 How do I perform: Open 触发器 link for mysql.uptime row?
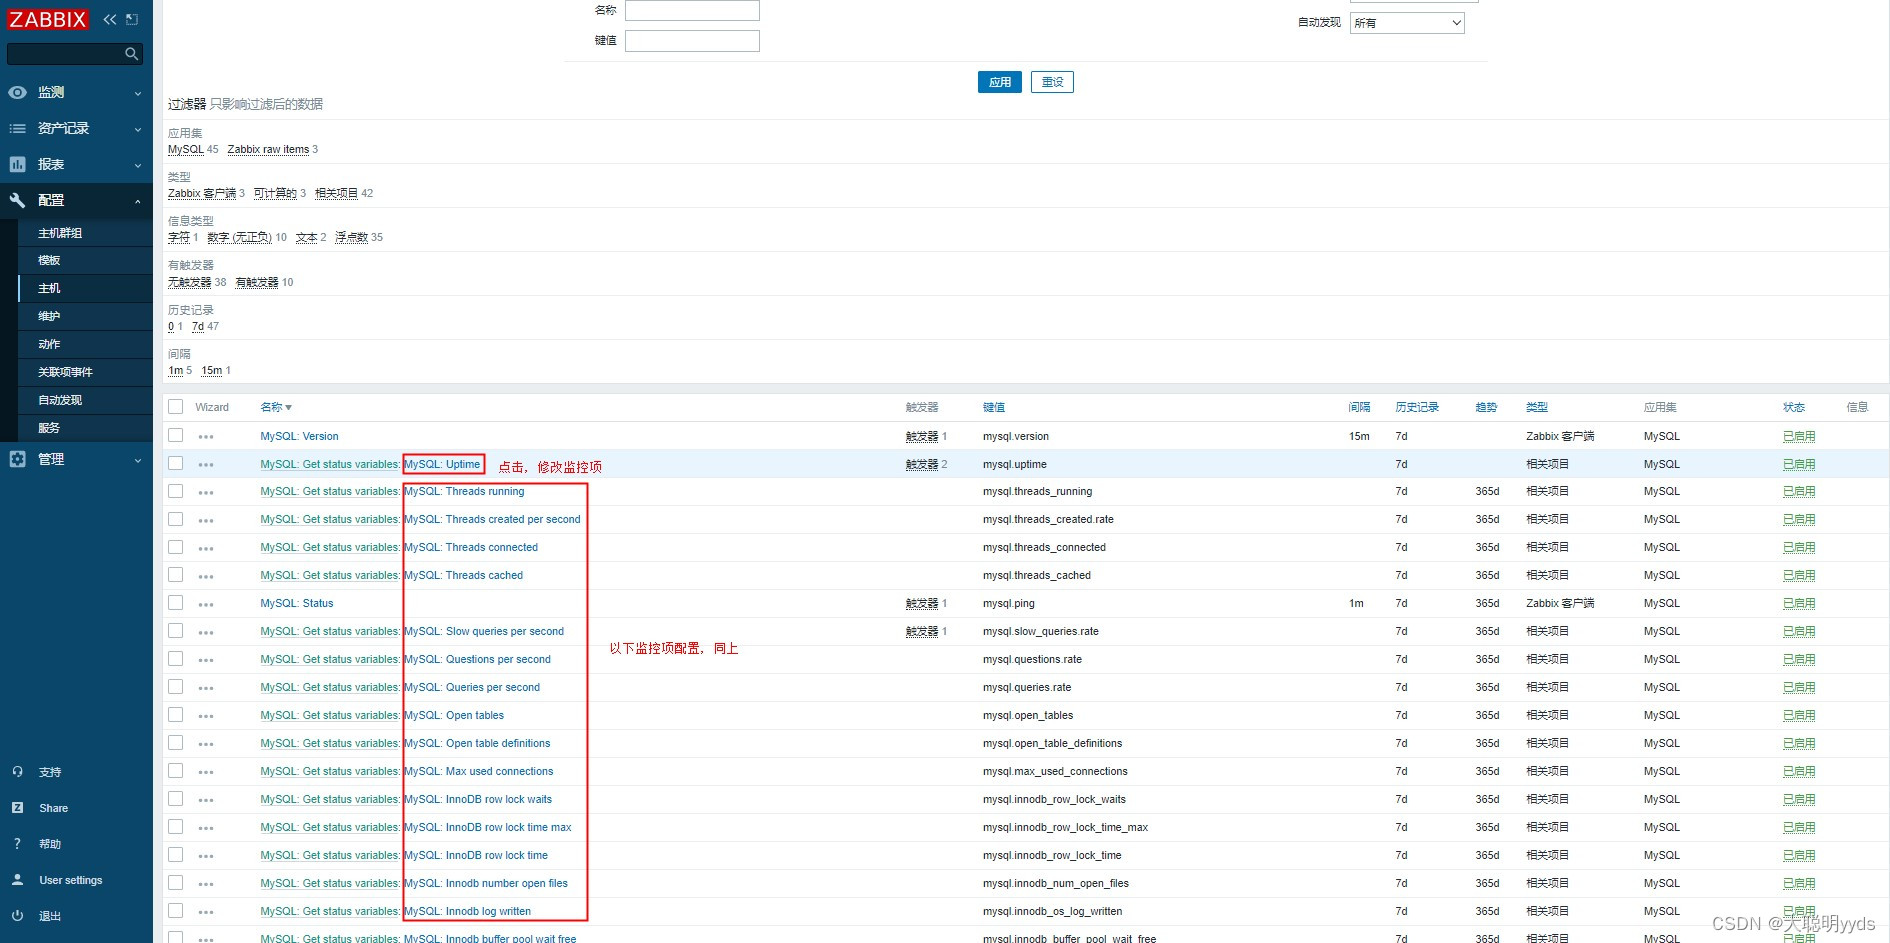pyautogui.click(x=922, y=464)
